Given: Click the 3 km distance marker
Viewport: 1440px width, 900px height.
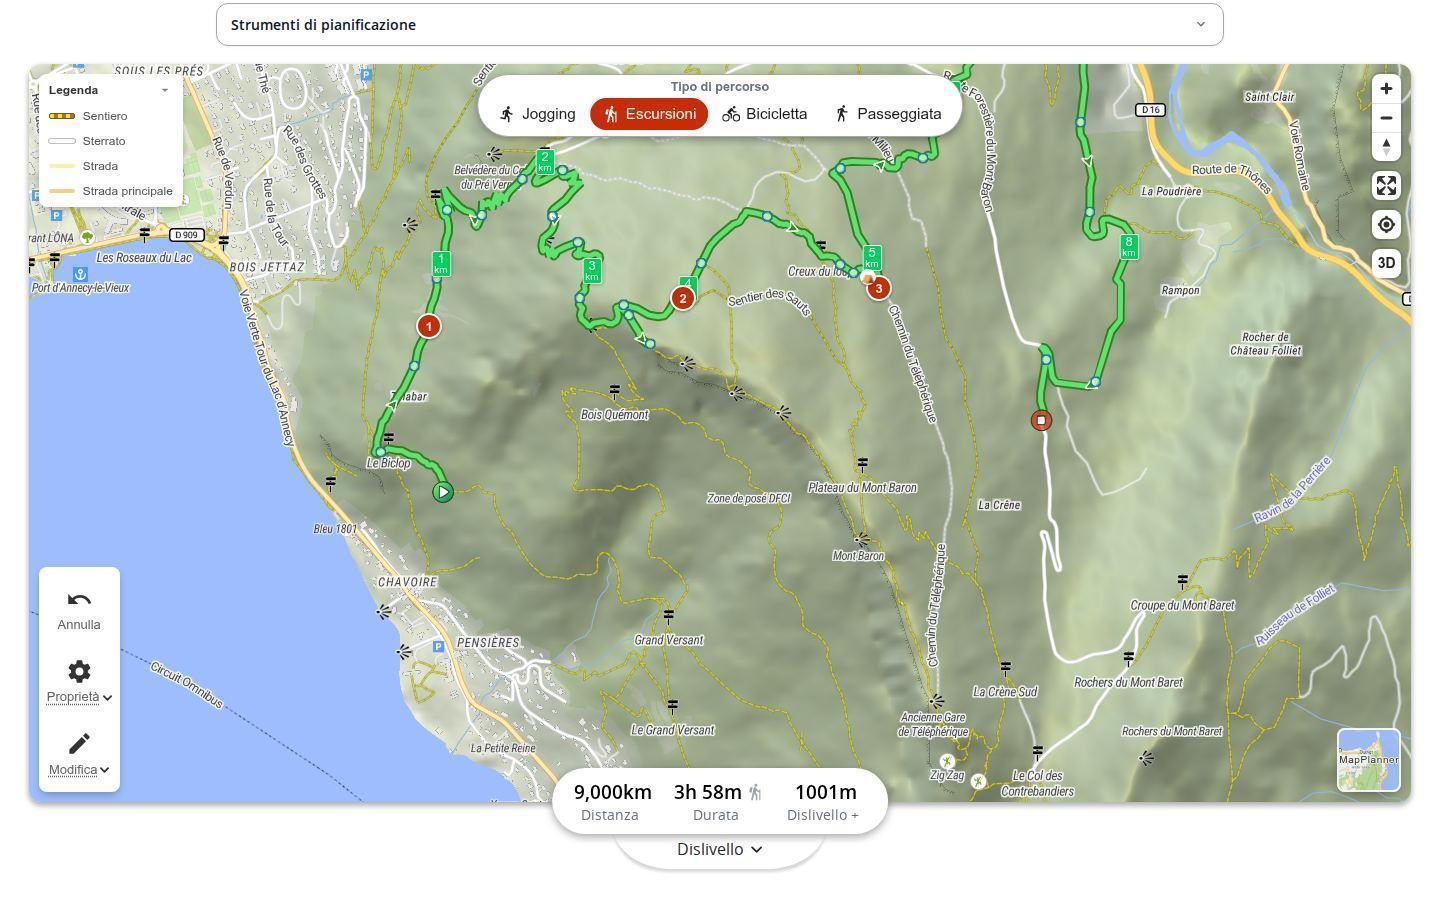Looking at the screenshot, I should [592, 271].
